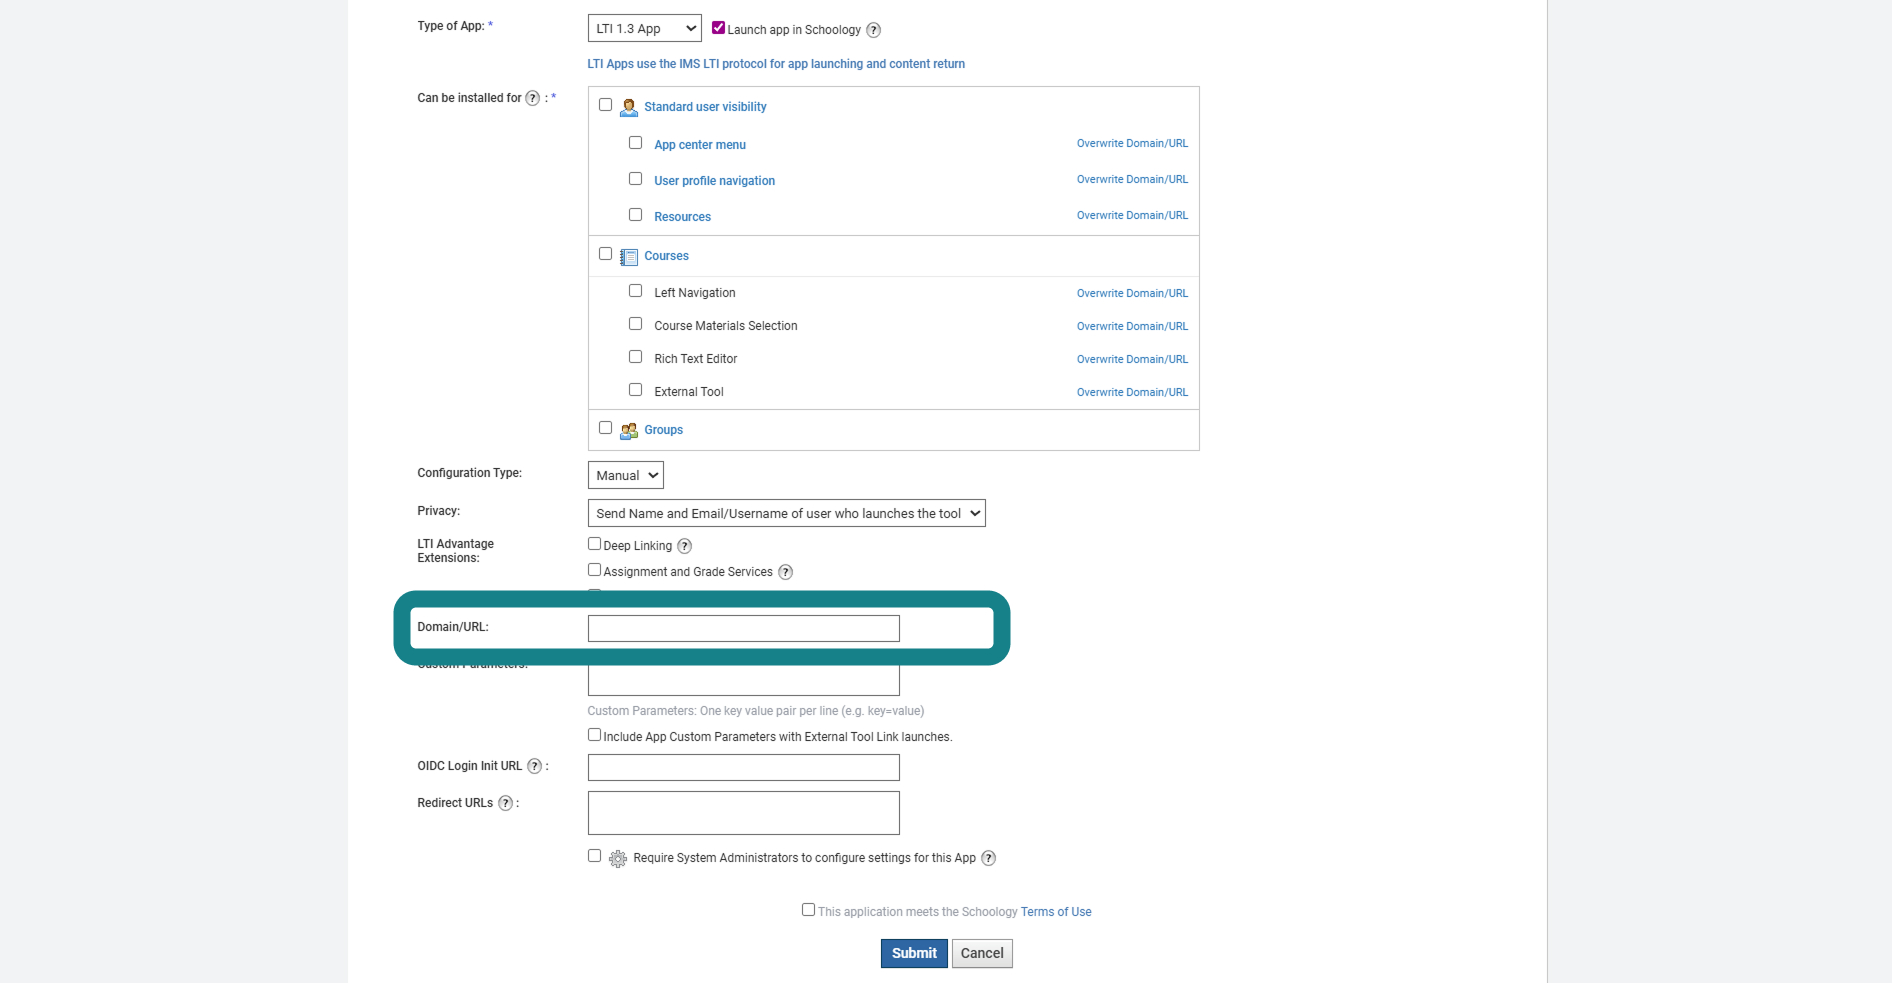1892x983 pixels.
Task: Click the Groups people icon
Action: coord(629,431)
